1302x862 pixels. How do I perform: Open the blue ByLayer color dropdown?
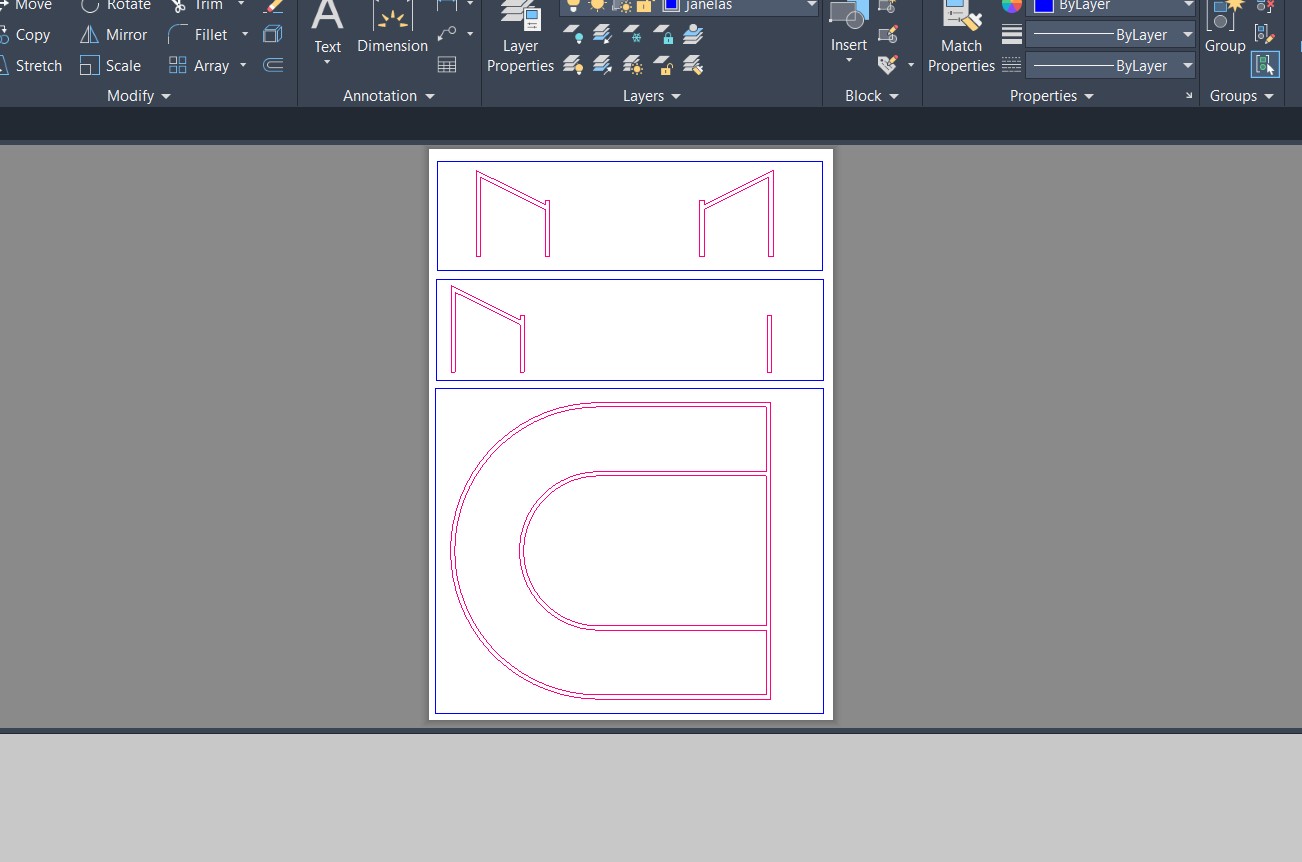[x=1111, y=6]
